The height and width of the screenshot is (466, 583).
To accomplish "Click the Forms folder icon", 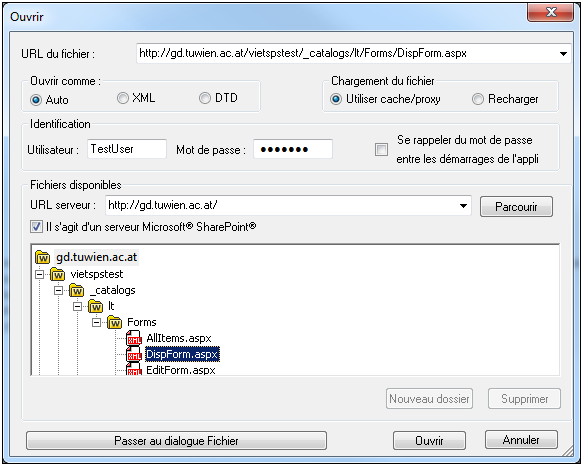I will point(115,322).
